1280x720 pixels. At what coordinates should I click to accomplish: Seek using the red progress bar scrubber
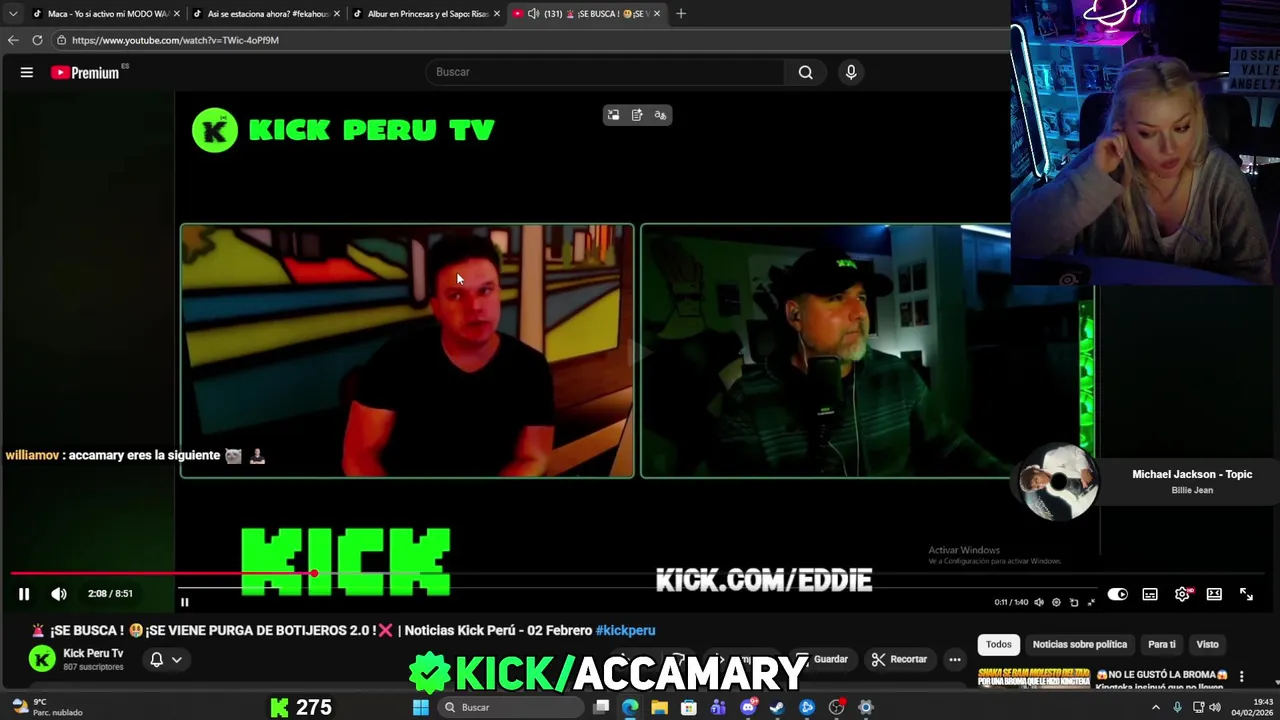coord(314,573)
